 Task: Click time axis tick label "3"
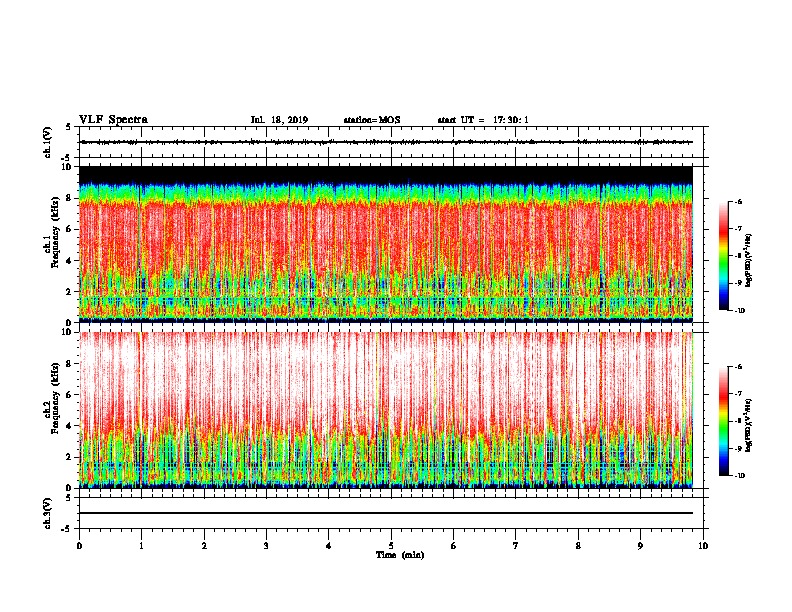tap(266, 546)
